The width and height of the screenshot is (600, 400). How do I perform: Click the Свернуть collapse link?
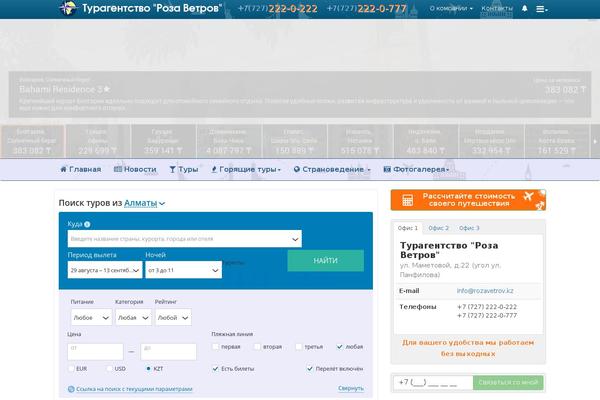(x=351, y=389)
